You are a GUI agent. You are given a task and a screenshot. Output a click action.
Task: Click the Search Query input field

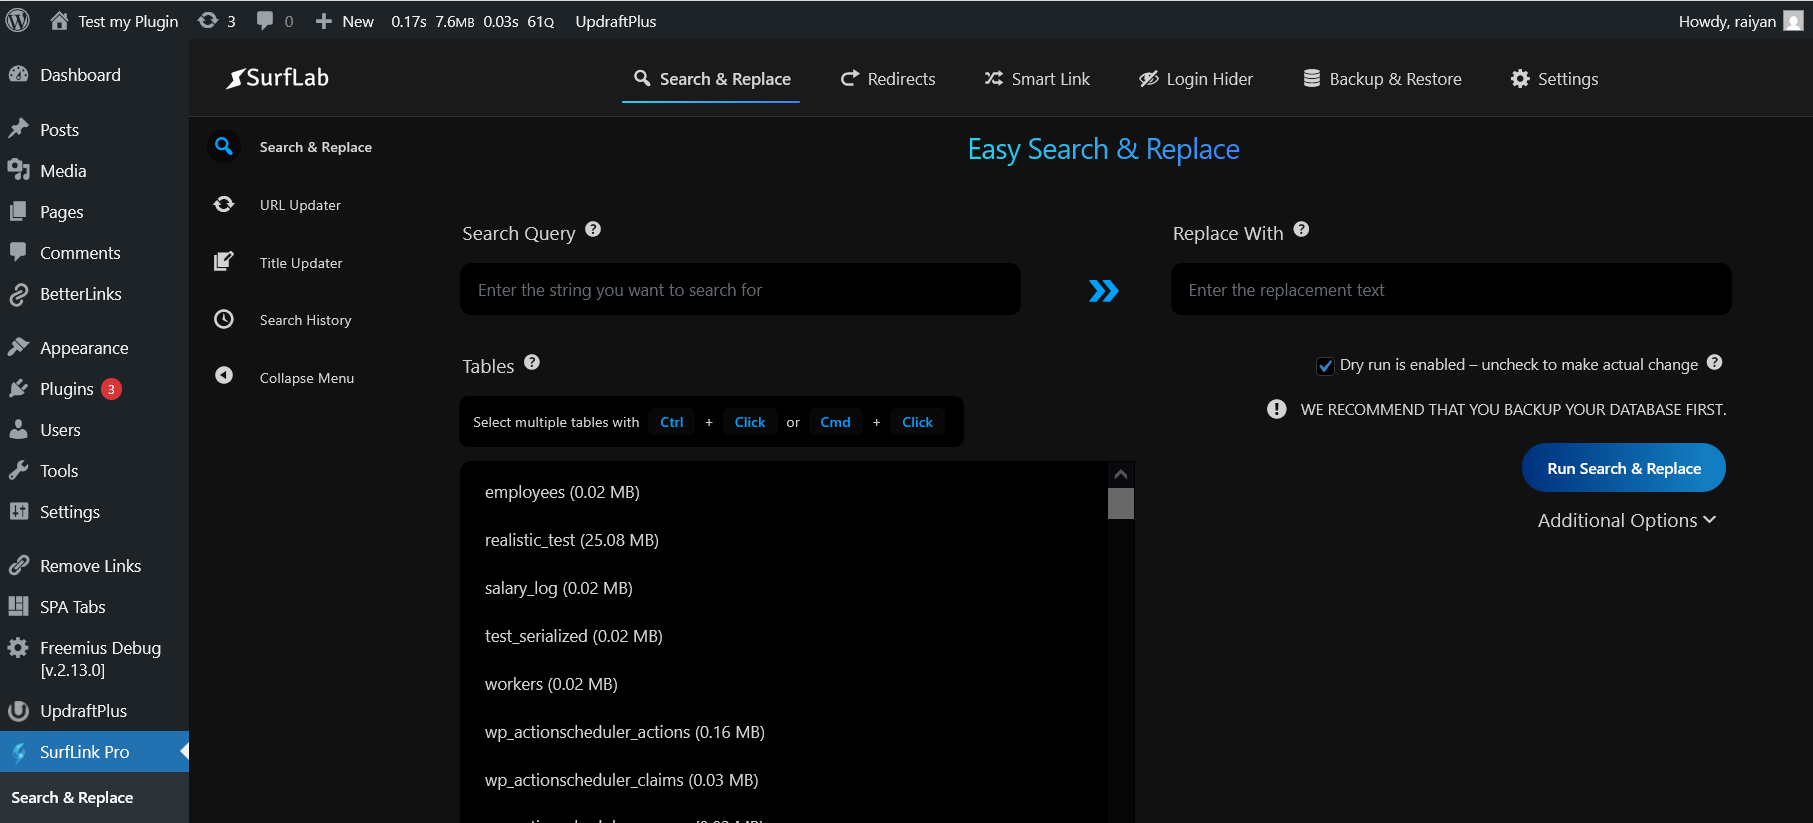tap(740, 290)
